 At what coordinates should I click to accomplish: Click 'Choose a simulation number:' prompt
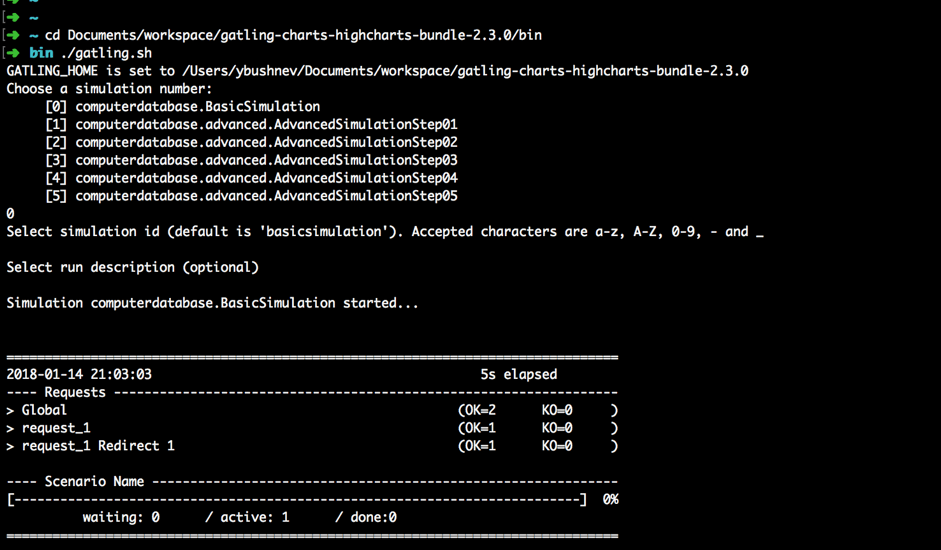(x=109, y=89)
